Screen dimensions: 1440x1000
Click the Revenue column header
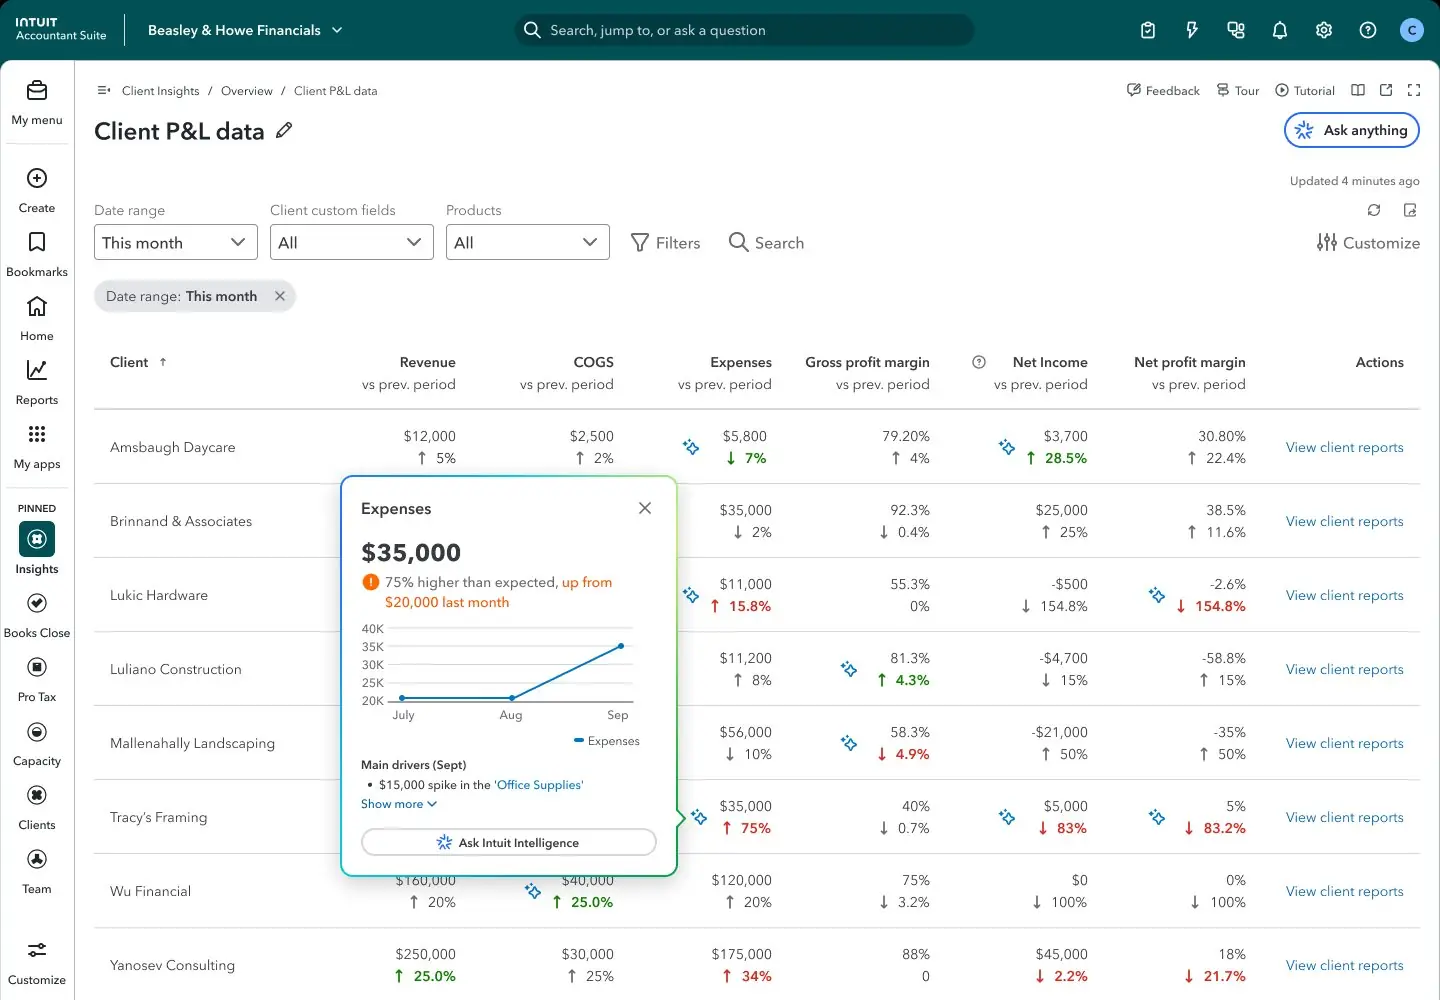coord(427,362)
